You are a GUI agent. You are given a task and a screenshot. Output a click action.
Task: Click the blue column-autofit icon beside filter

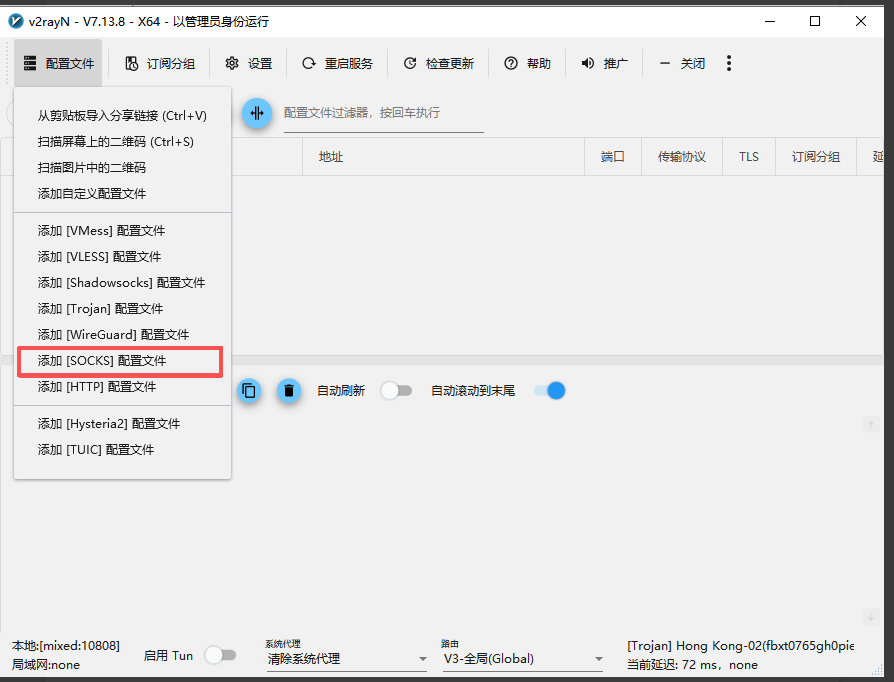(257, 113)
